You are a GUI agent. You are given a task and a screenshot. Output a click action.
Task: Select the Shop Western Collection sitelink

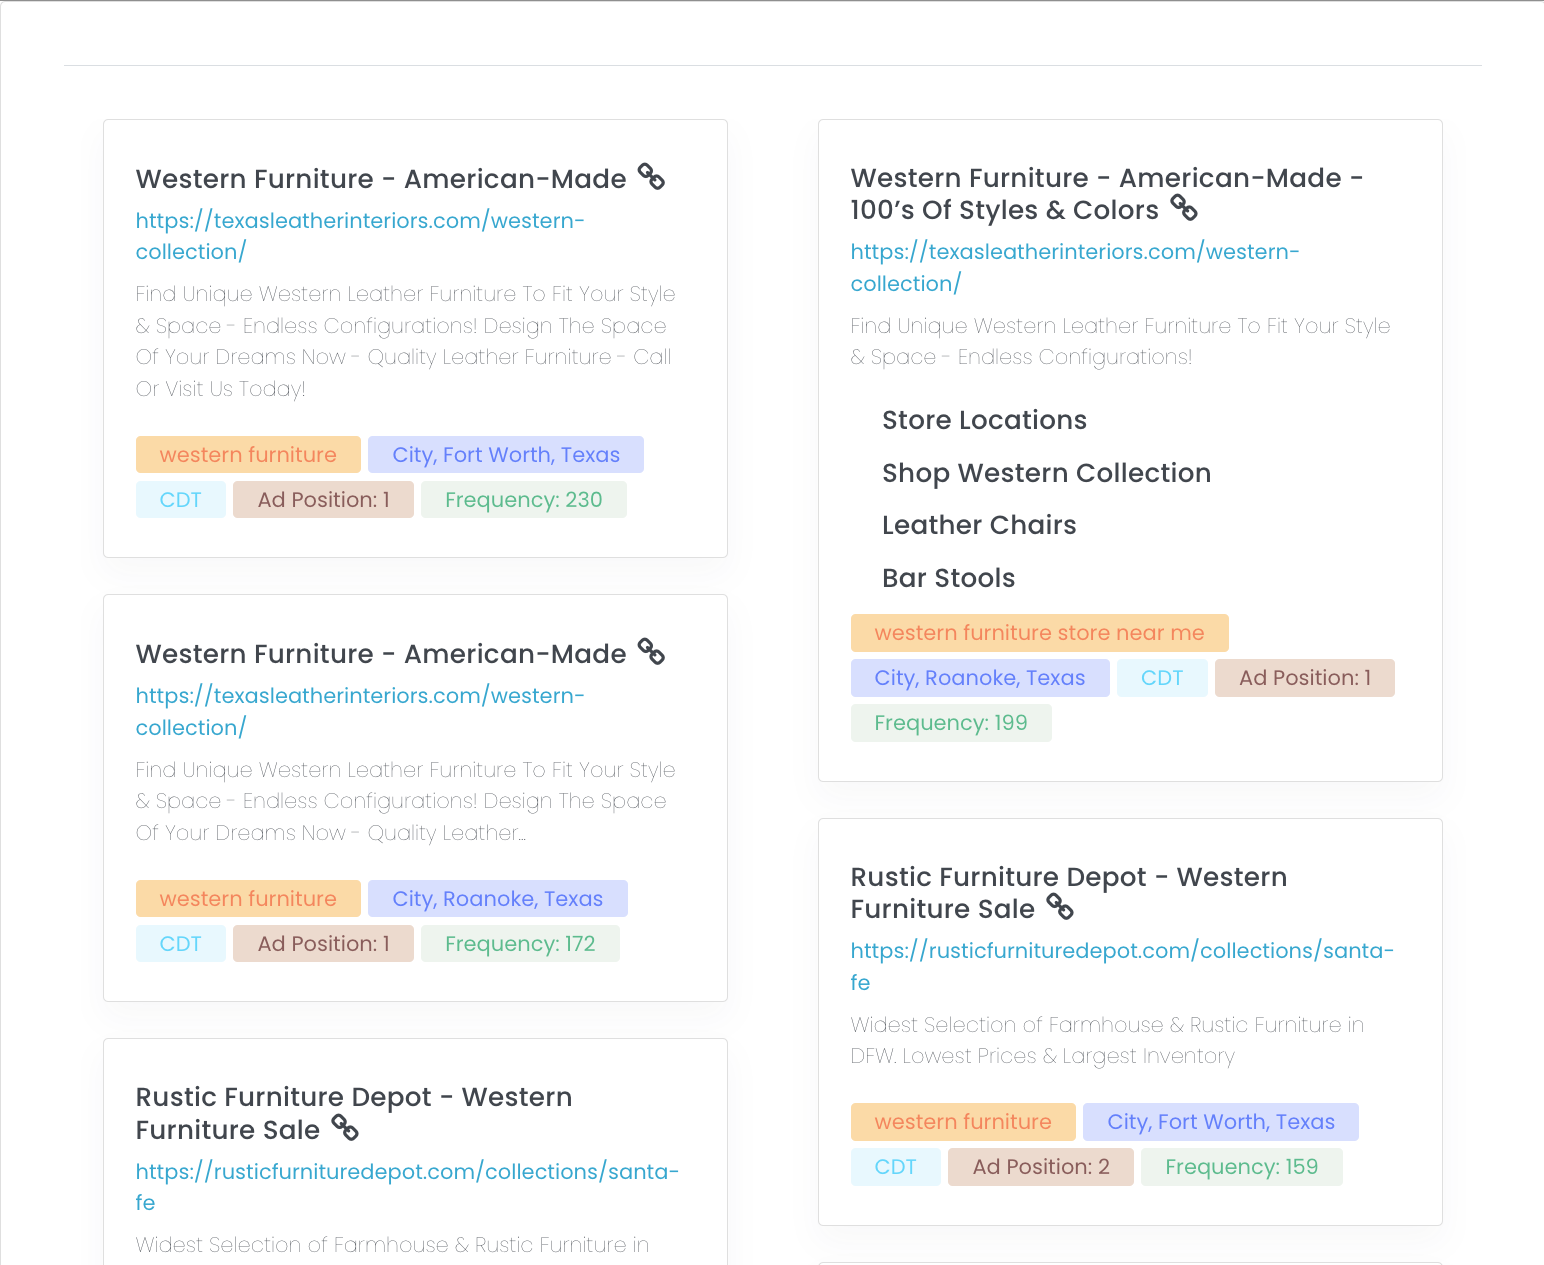tap(1046, 473)
